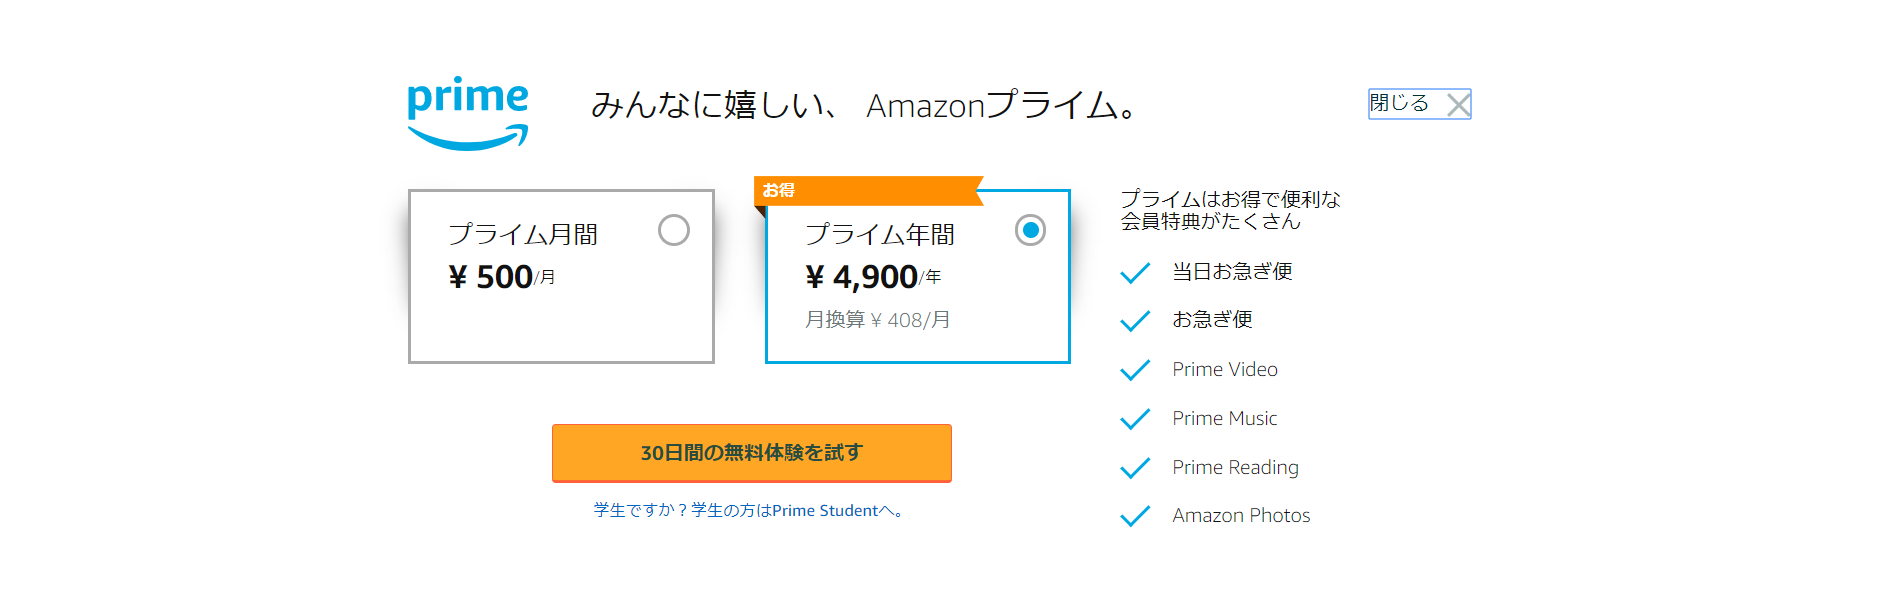Click the みんなに嬉しい、Amazonプライム heading
Image resolution: width=1881 pixels, height=603 pixels.
(865, 104)
